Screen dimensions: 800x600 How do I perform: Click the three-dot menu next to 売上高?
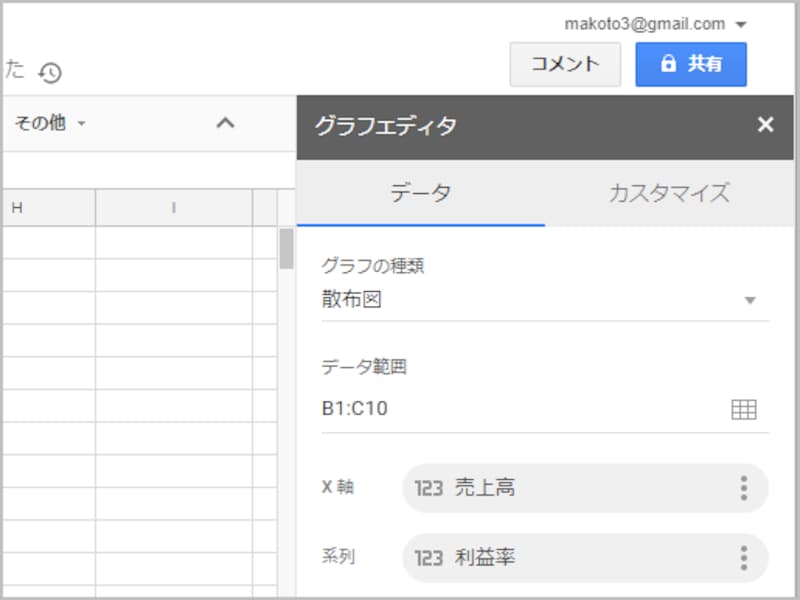pos(742,489)
